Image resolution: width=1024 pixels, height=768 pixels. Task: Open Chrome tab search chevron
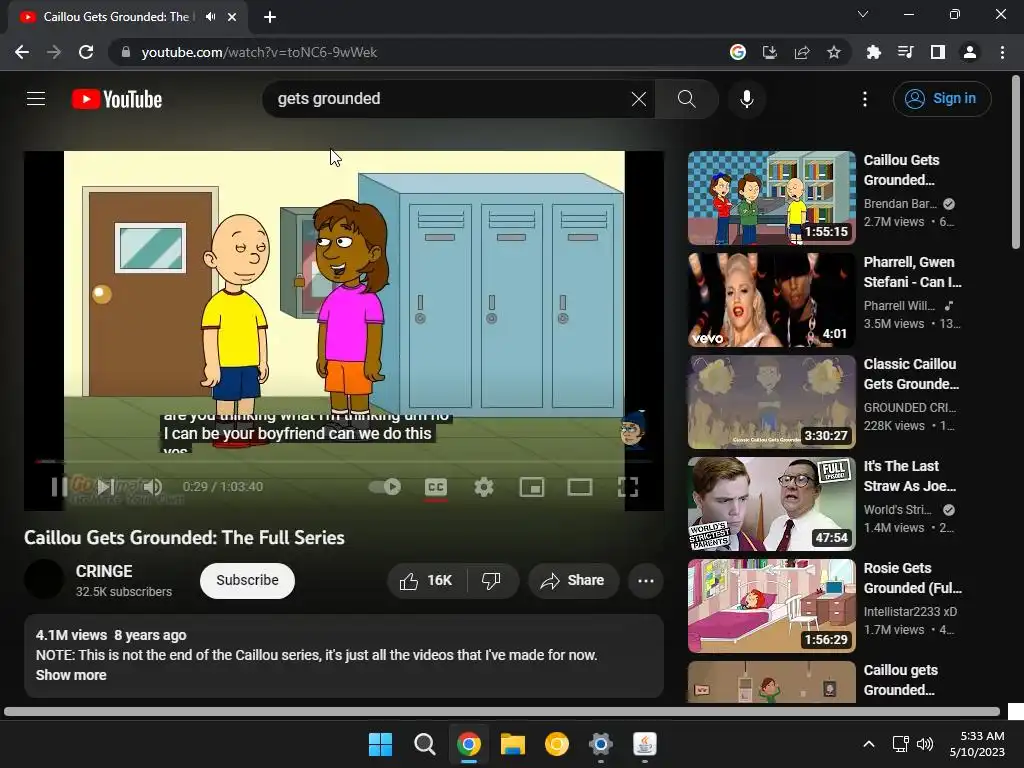tap(863, 14)
